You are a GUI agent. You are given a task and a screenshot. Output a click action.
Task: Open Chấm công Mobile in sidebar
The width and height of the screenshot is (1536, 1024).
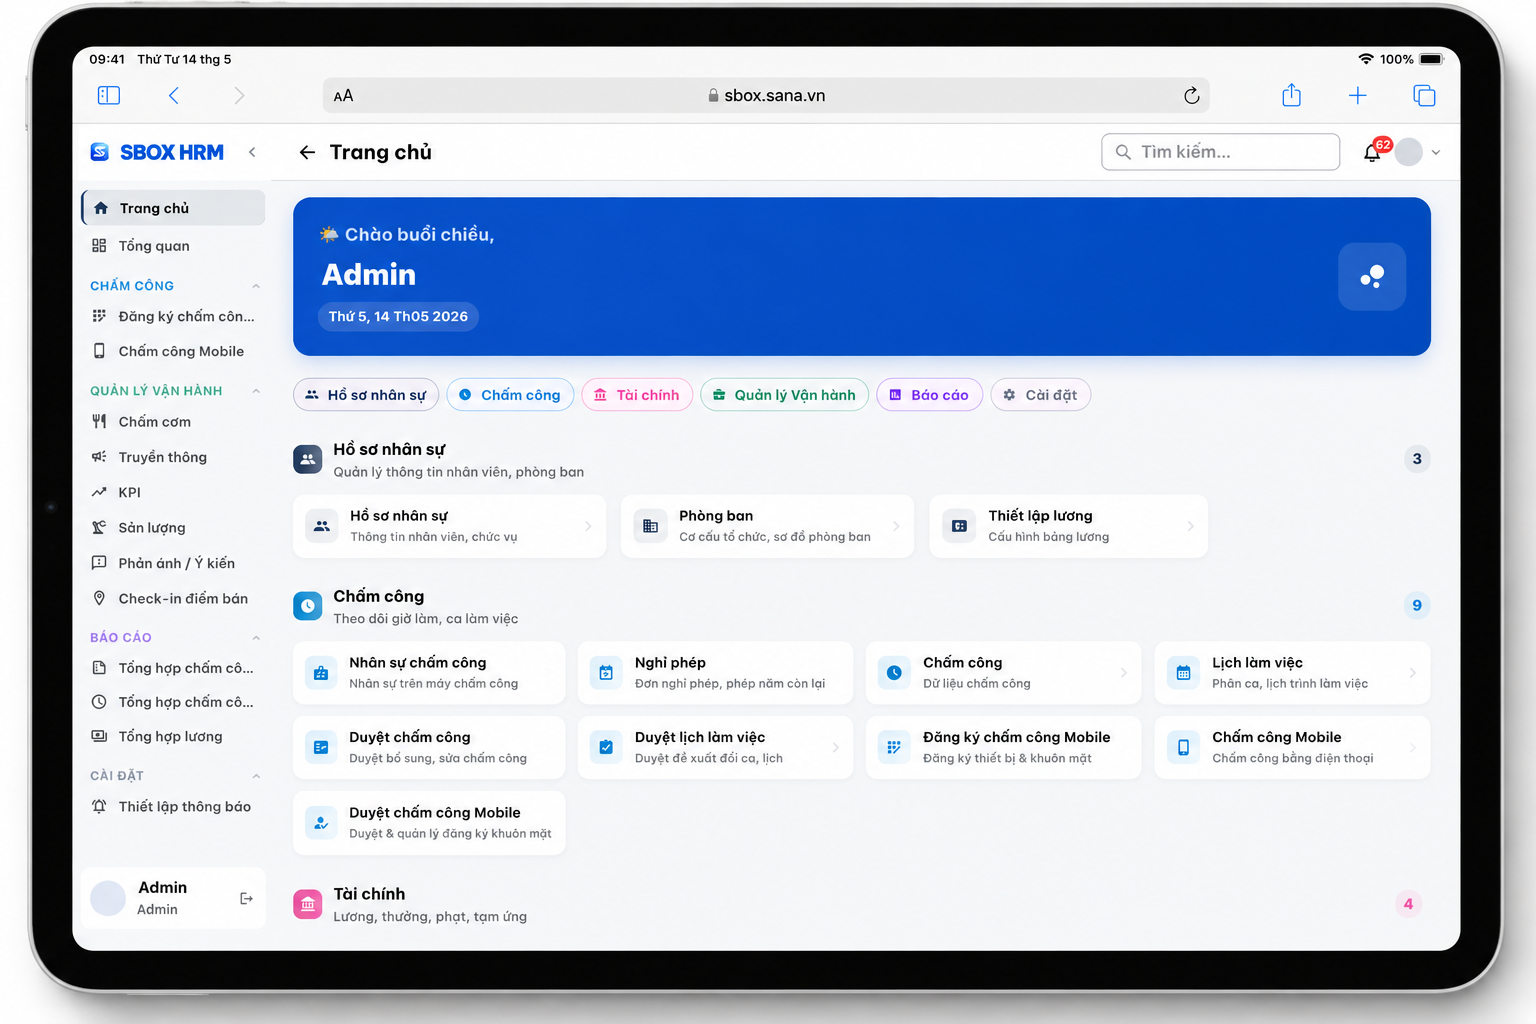pos(173,351)
